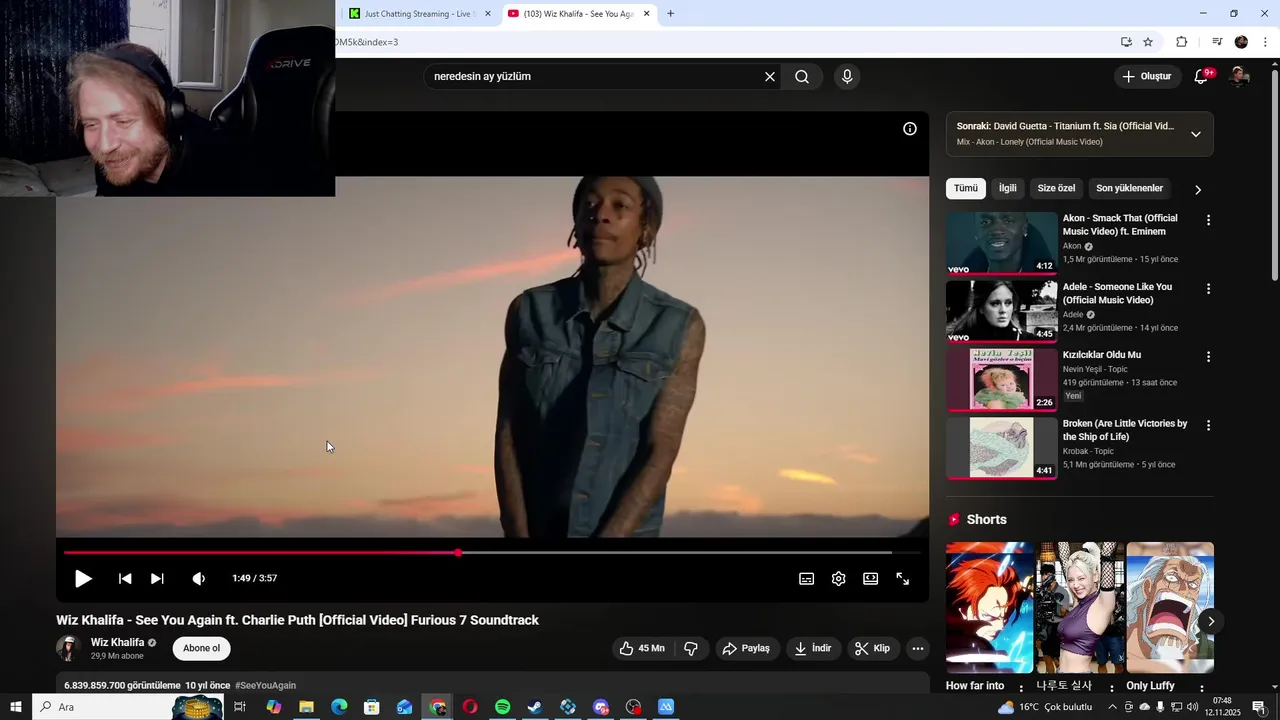The height and width of the screenshot is (720, 1280).
Task: Bookmark this page with star icon
Action: click(x=1148, y=42)
